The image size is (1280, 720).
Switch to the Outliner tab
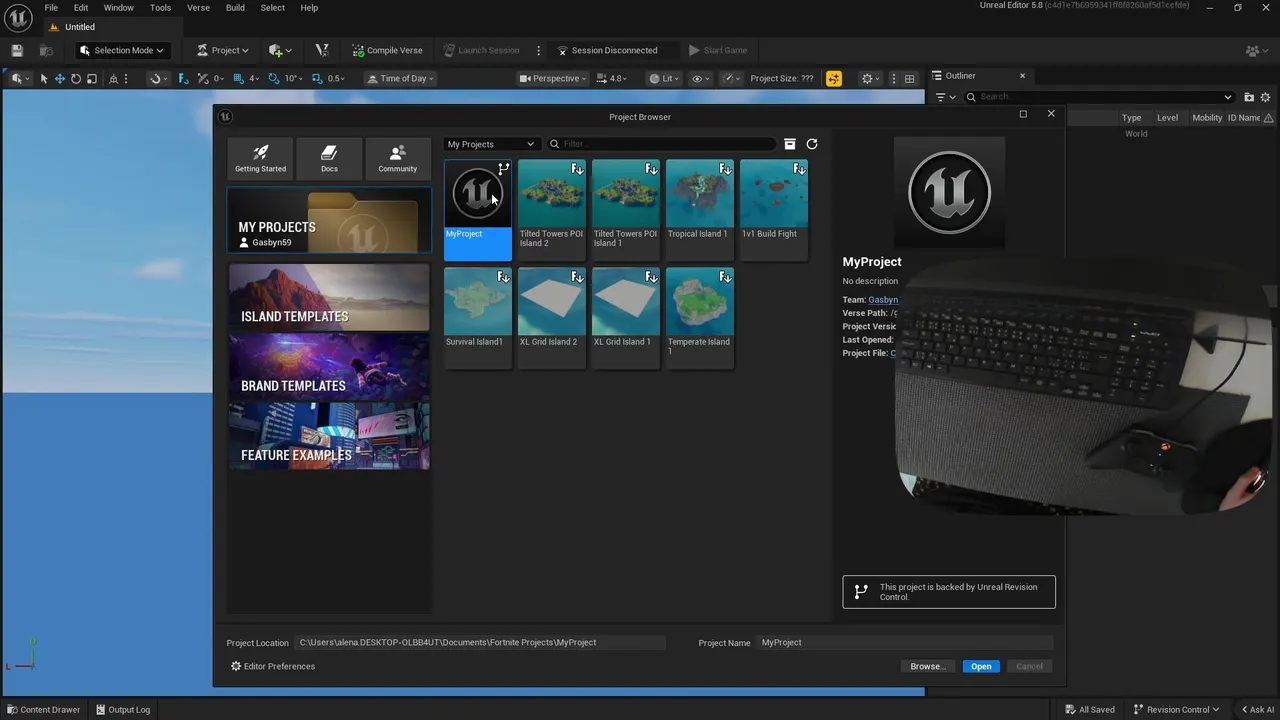[960, 76]
